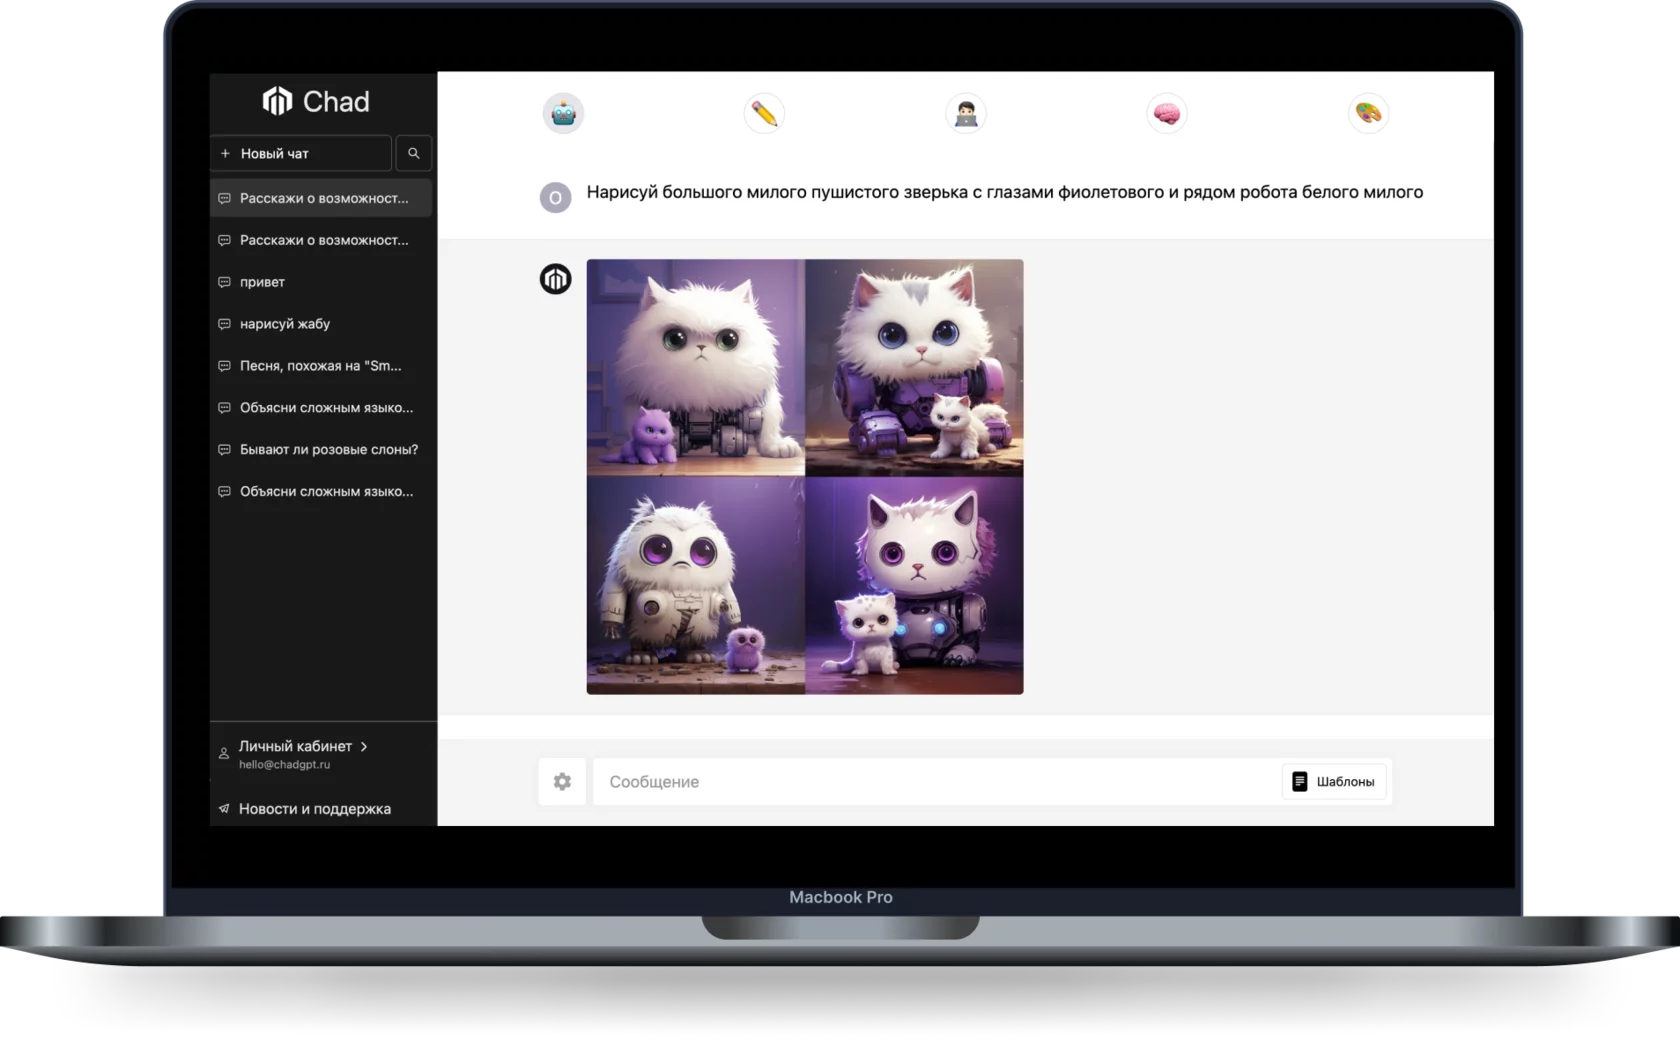Click the Chad logo in sidebar
The image size is (1680, 1040).
tap(316, 101)
